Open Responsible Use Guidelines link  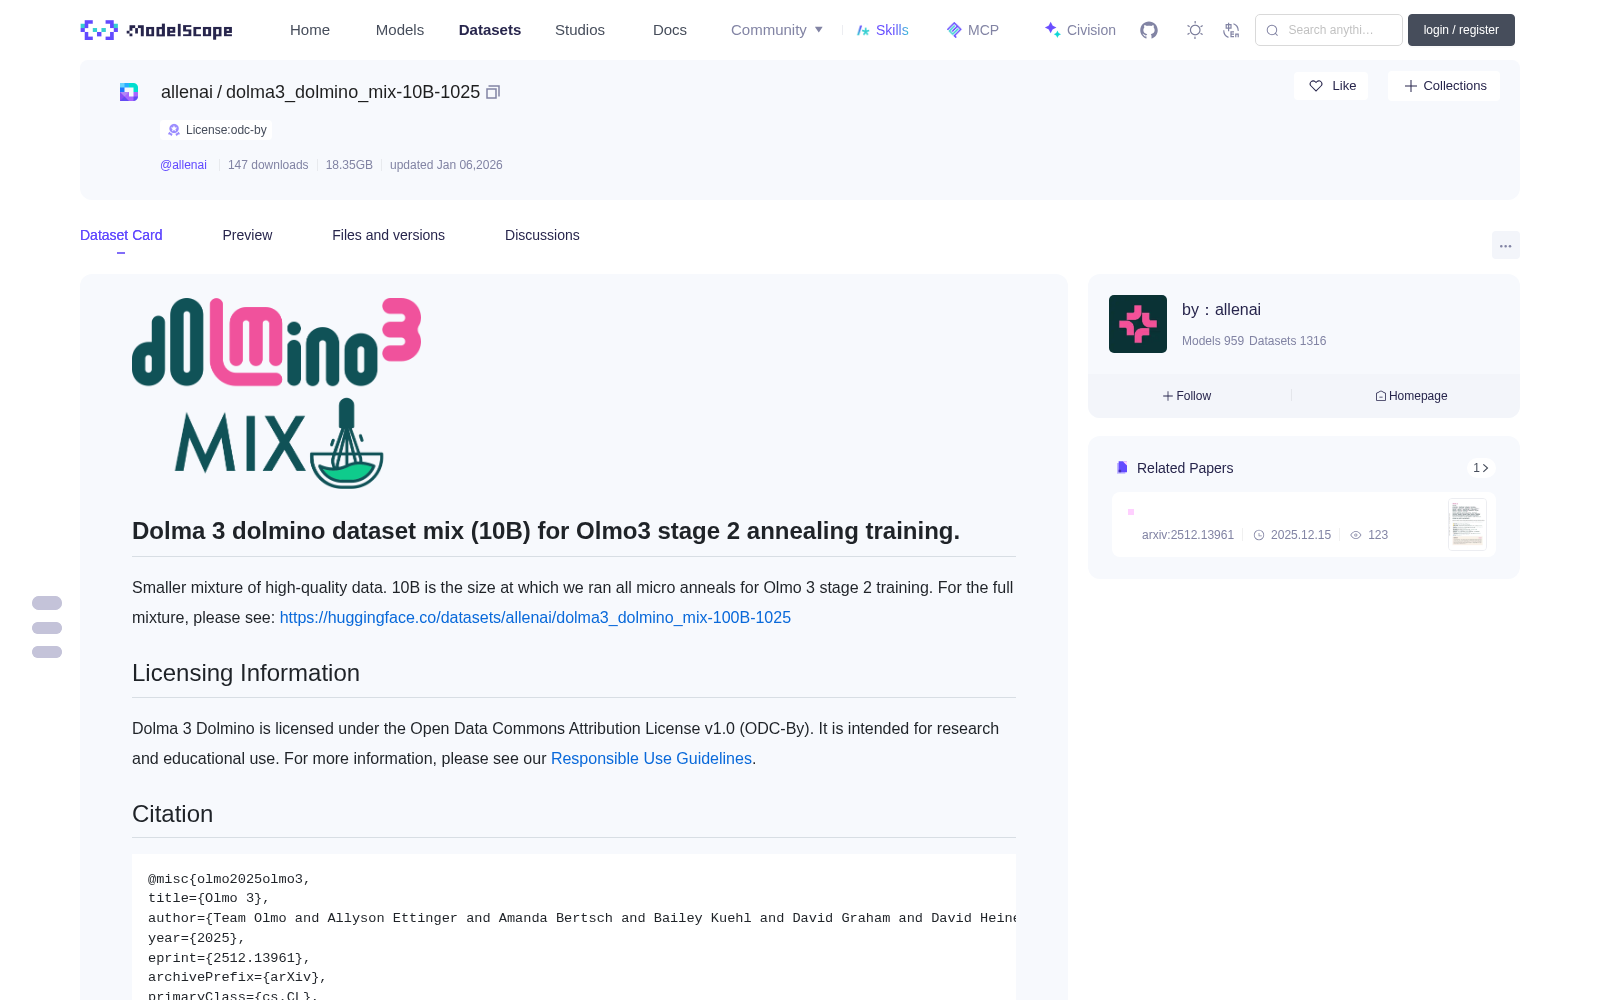(651, 759)
